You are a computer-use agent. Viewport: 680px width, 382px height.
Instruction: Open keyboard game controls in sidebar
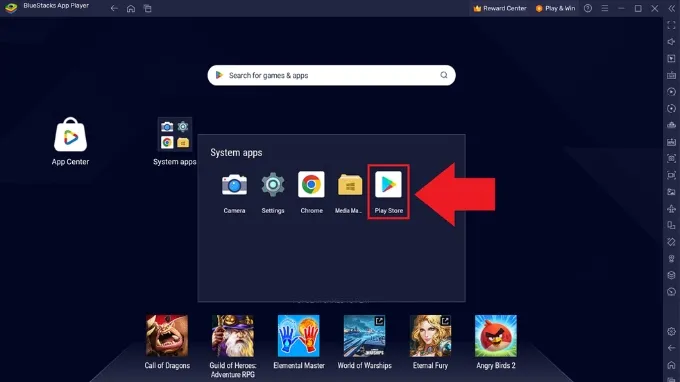pos(671,75)
